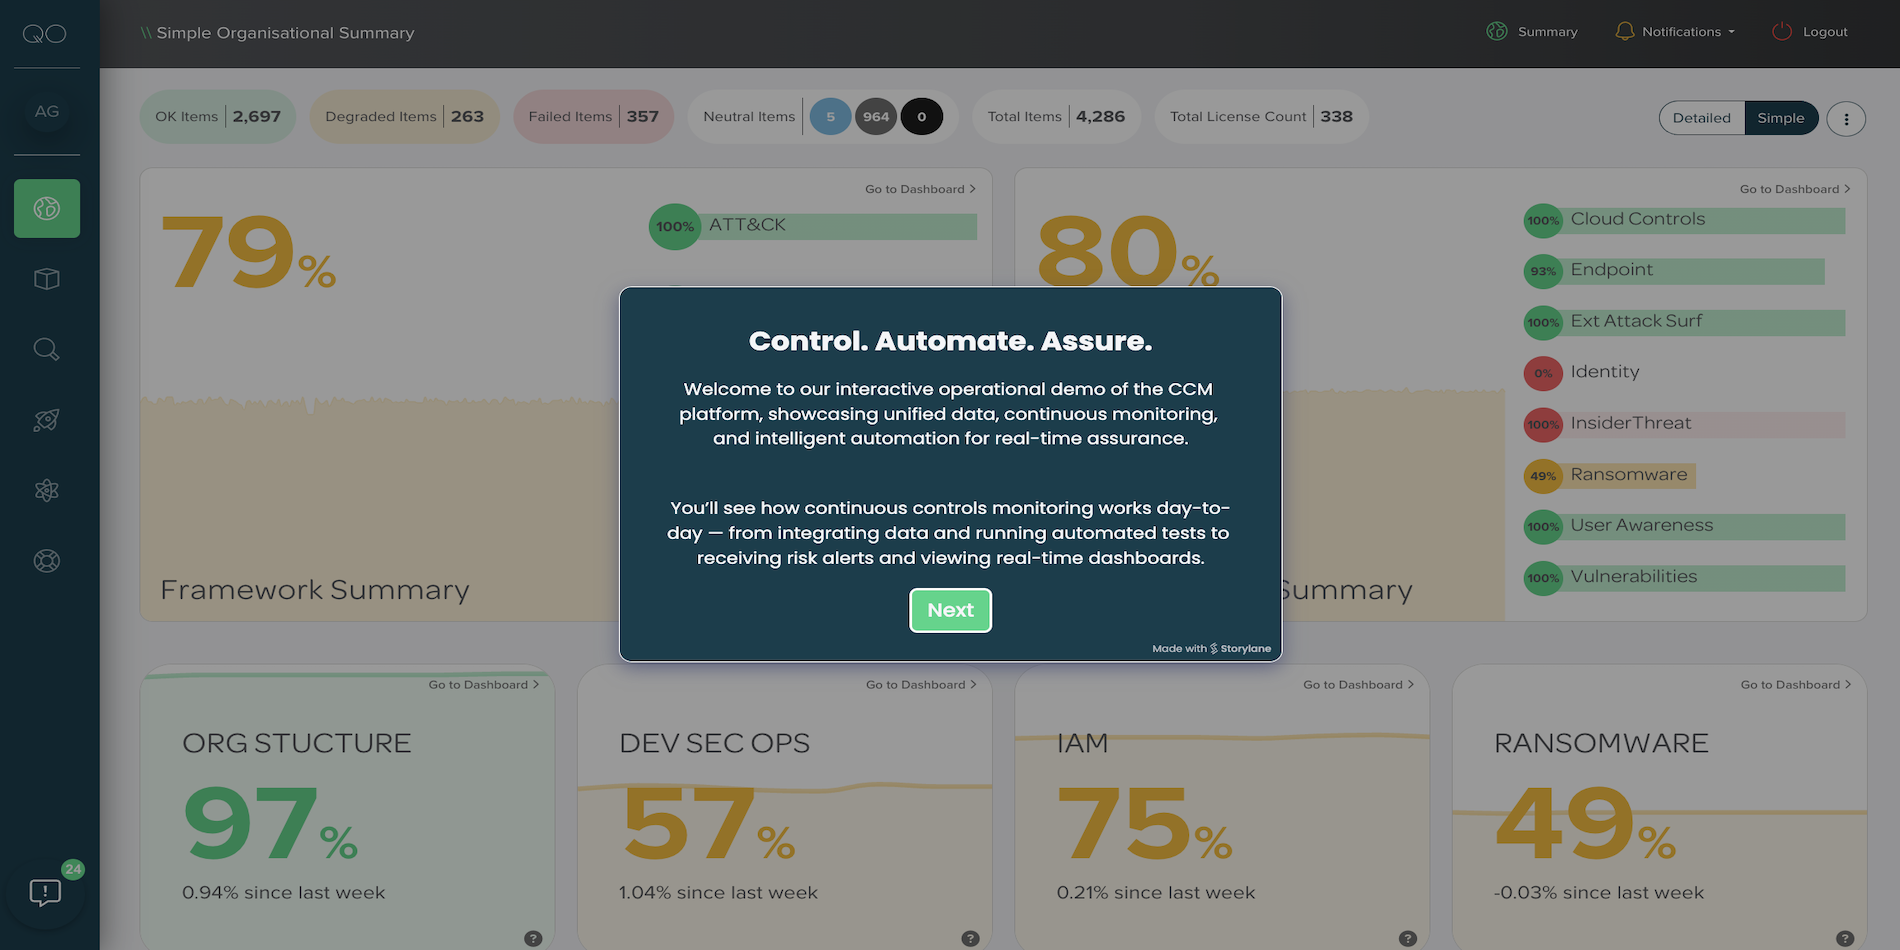Viewport: 1900px width, 950px height.
Task: Click the active green dashboard sidebar icon
Action: point(47,208)
